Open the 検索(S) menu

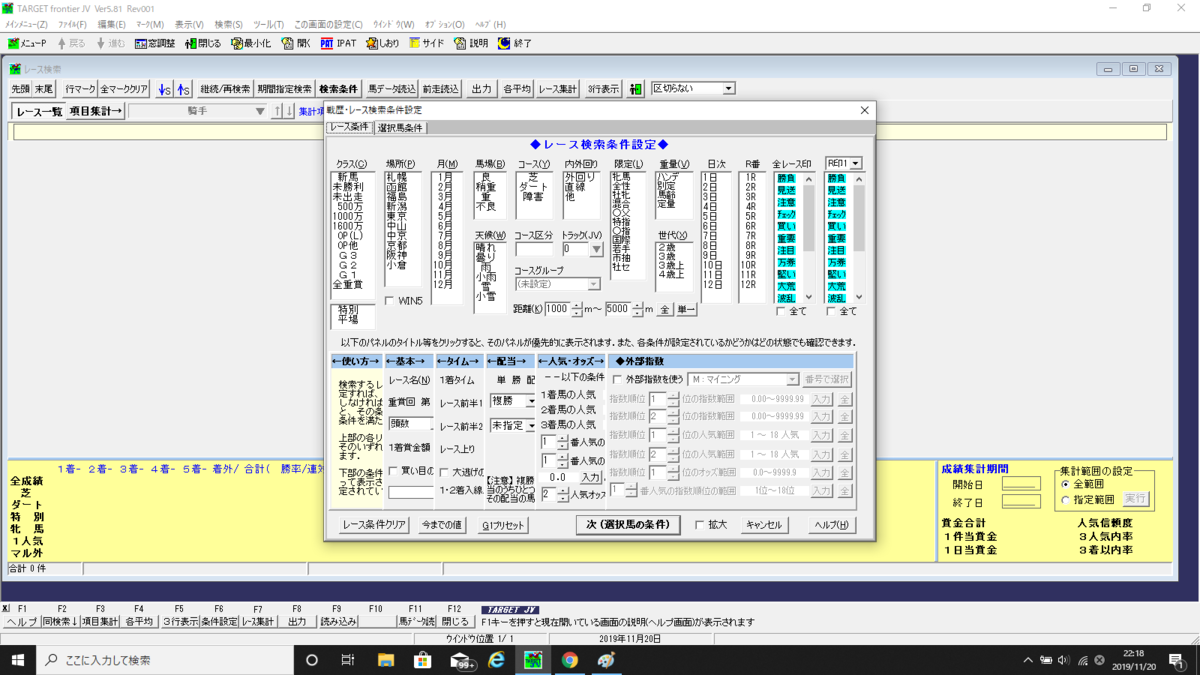[x=230, y=24]
